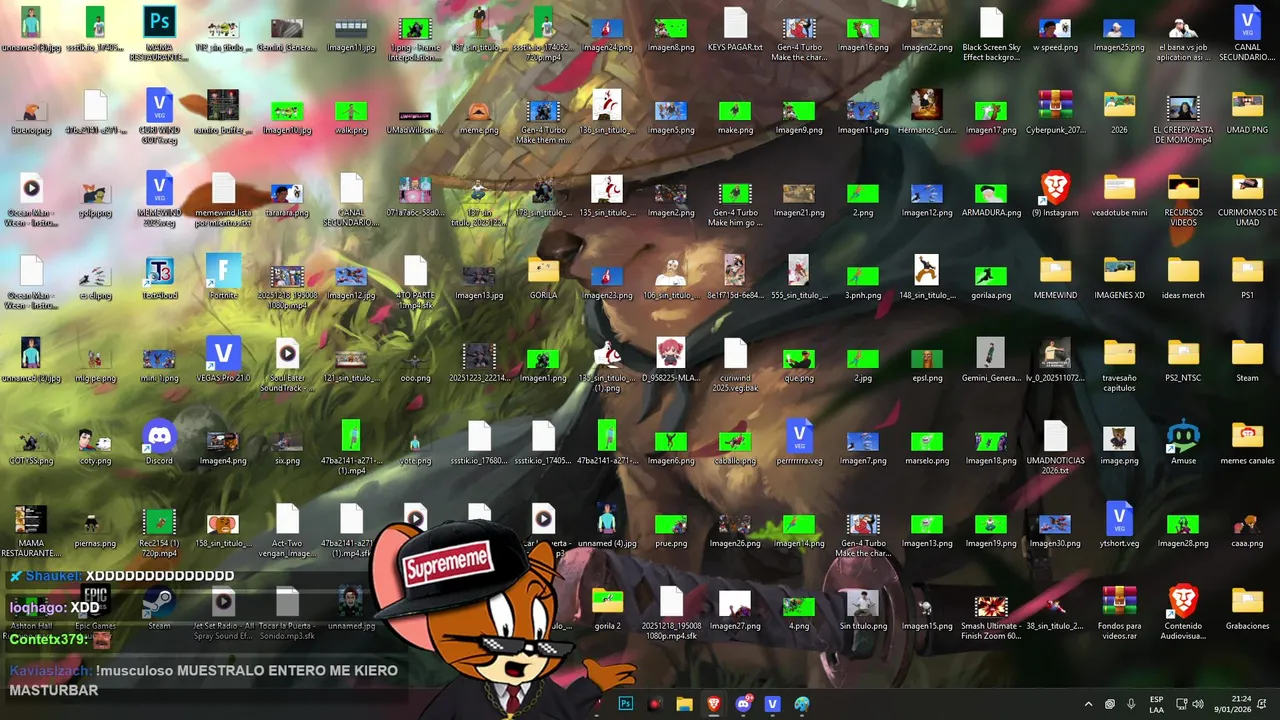Screen dimensions: 1280x720
Task: Select the CURI WIND GOTY.veg project file
Action: point(159,116)
